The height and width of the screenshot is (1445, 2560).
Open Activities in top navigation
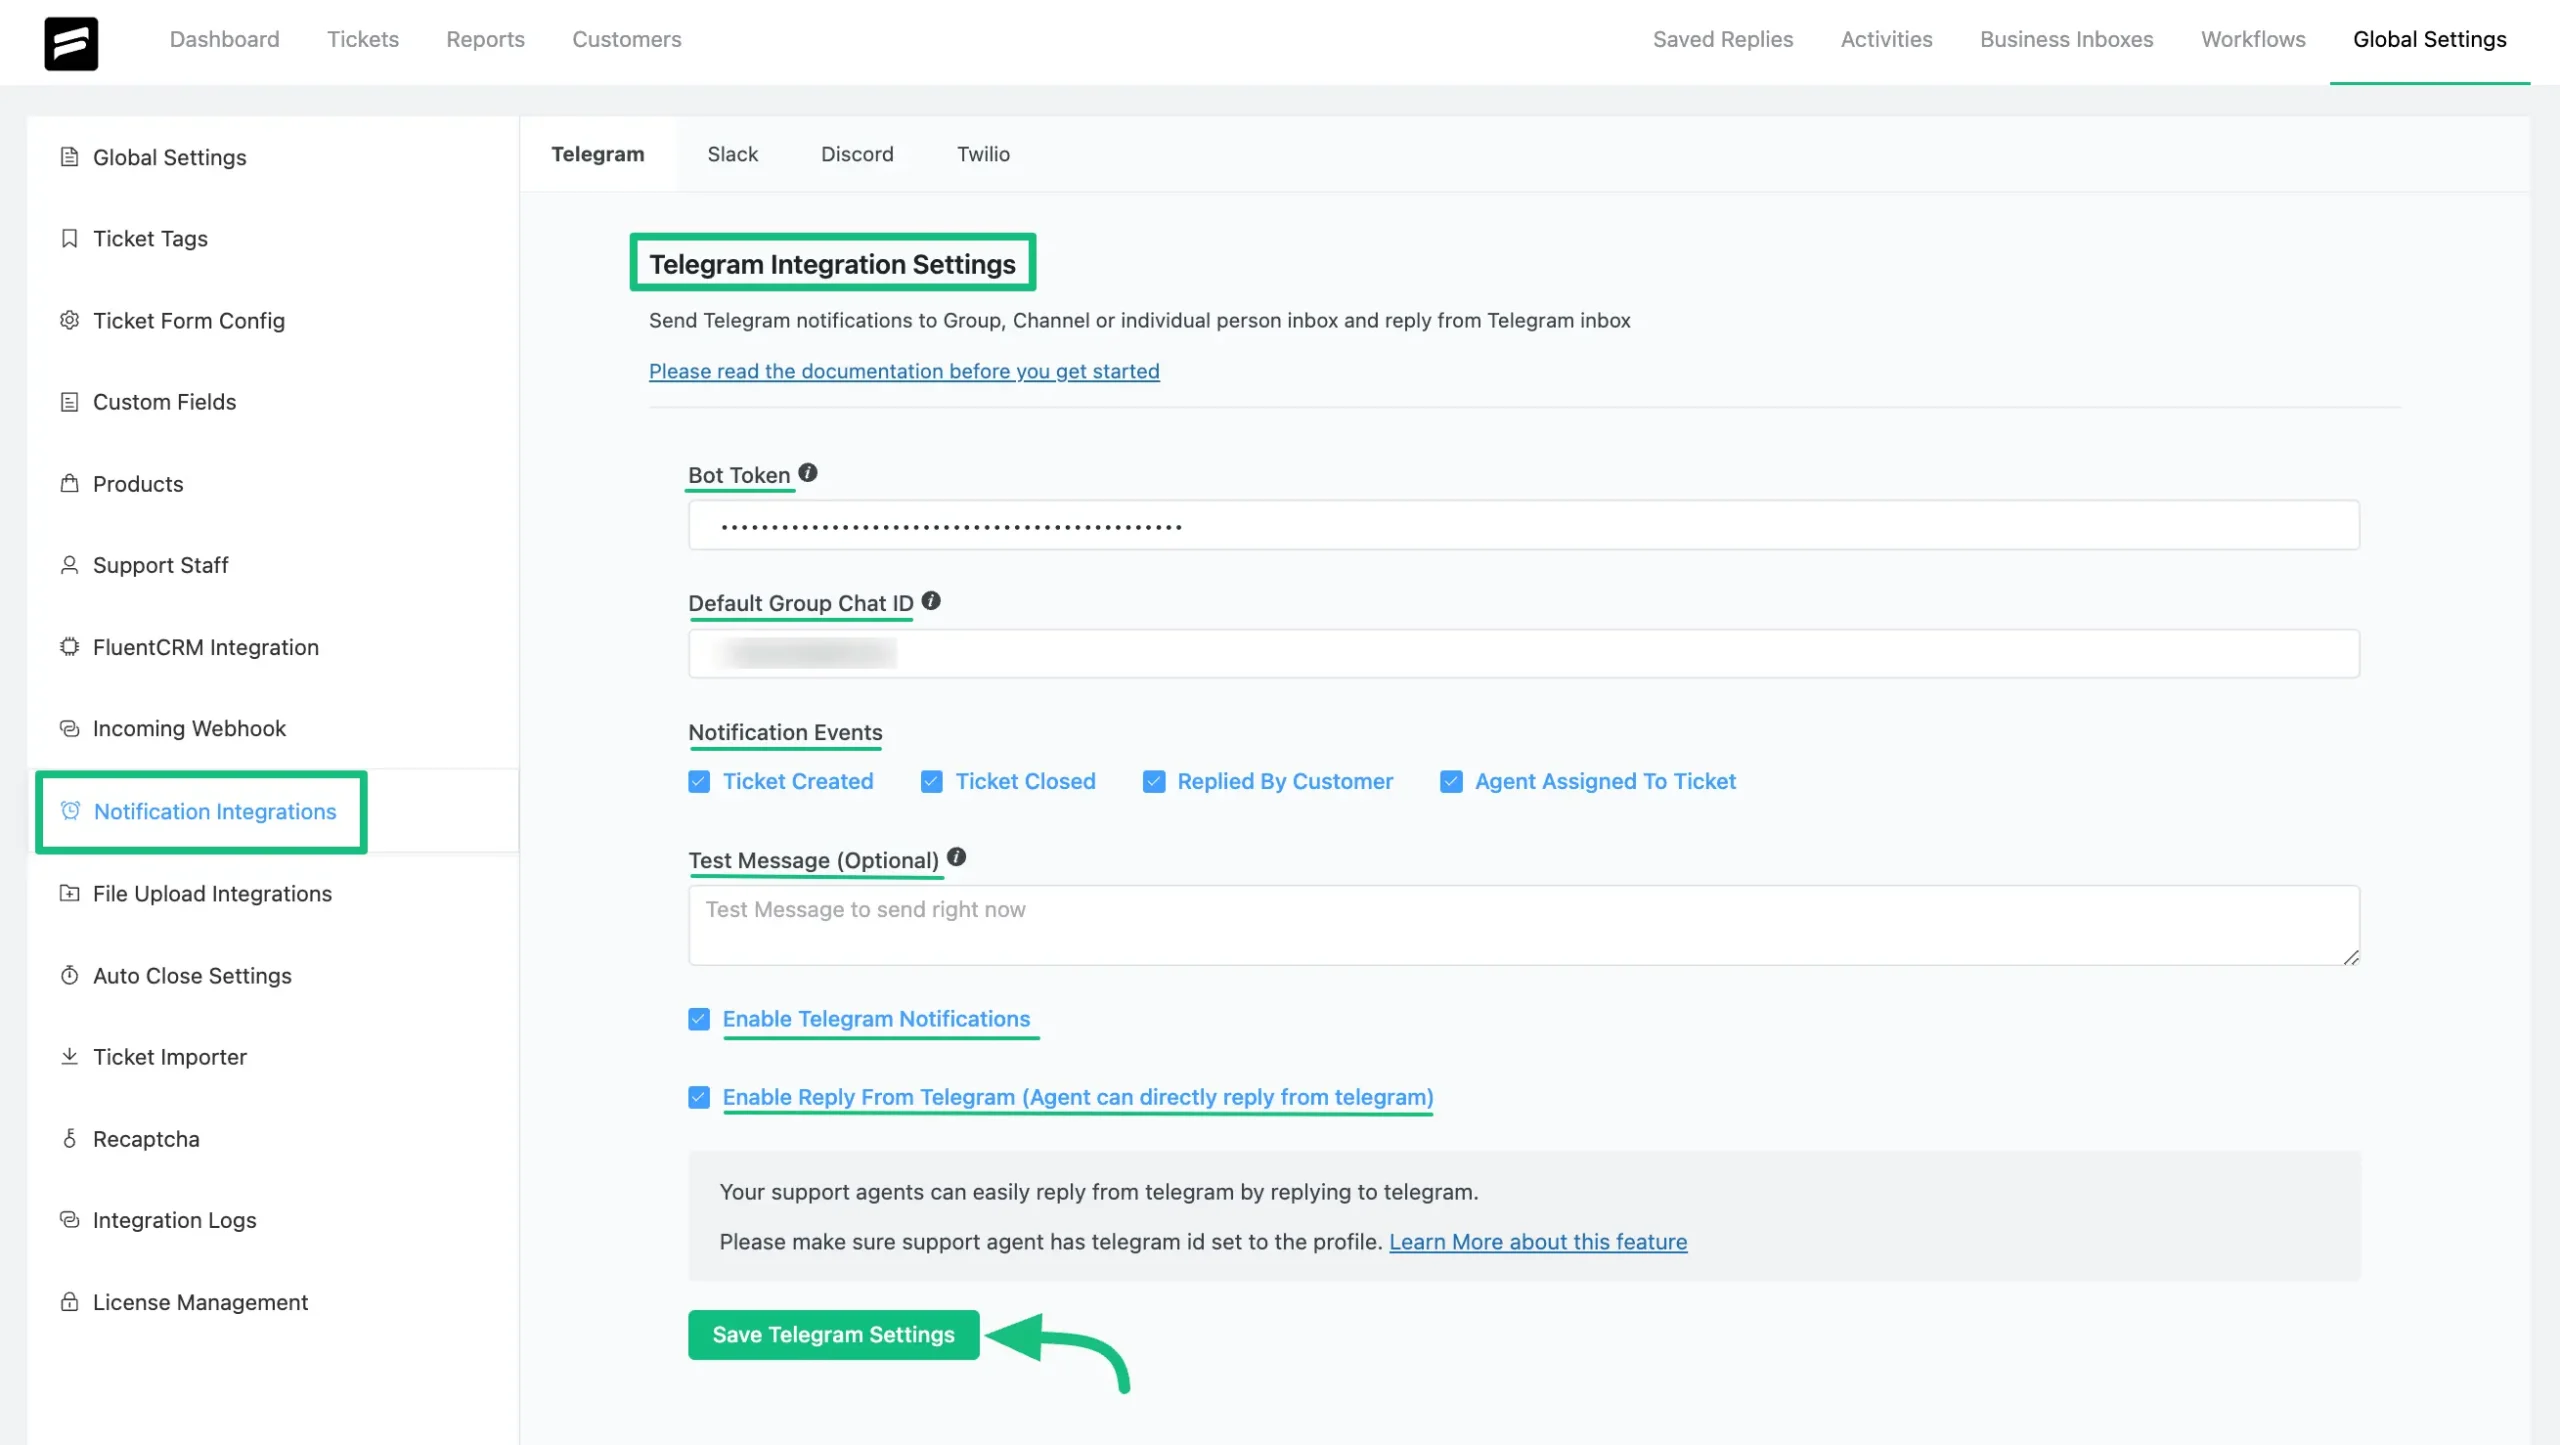[1886, 39]
